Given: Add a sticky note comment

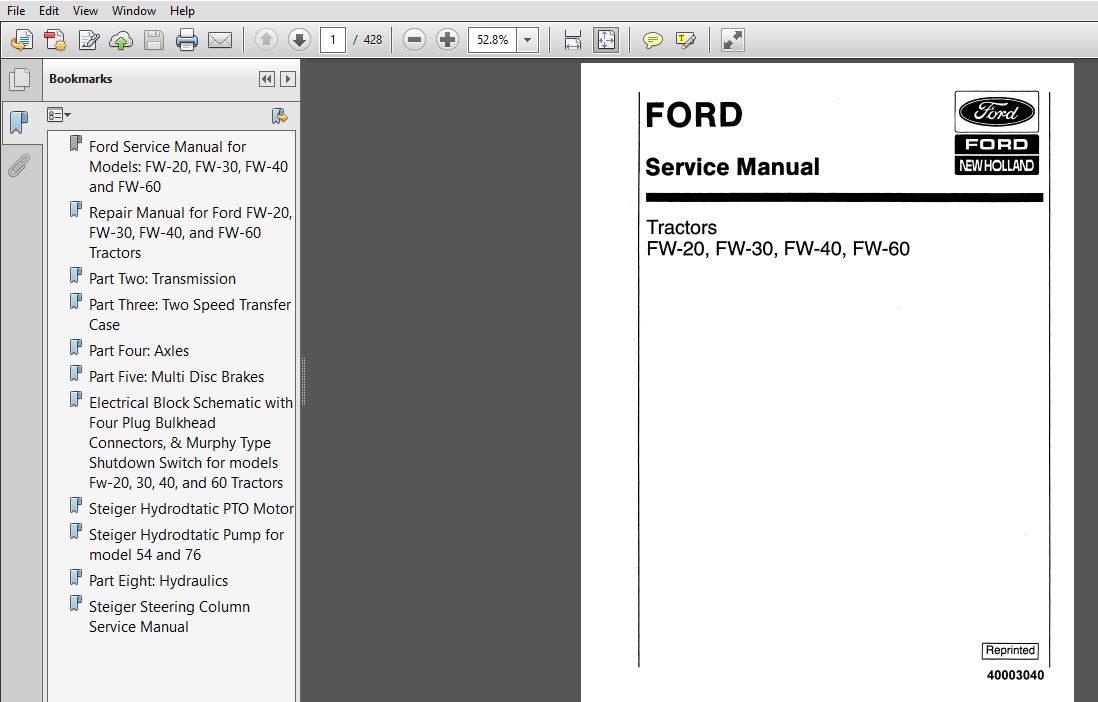Looking at the screenshot, I should tap(653, 40).
